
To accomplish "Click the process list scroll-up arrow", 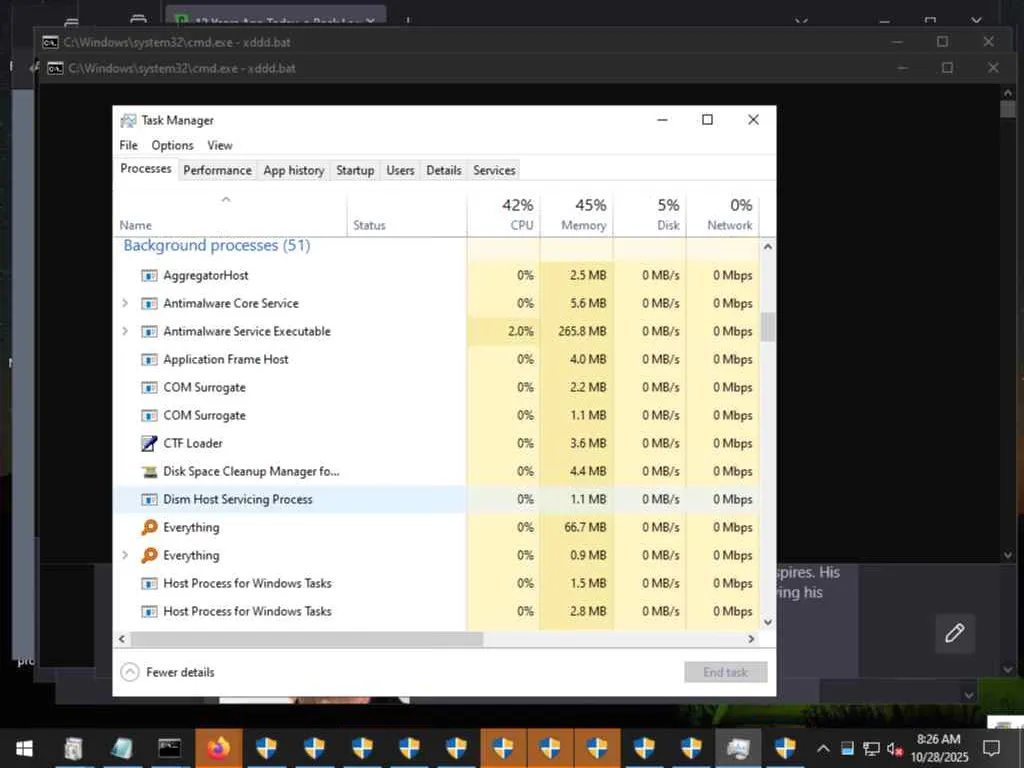I will (x=768, y=247).
